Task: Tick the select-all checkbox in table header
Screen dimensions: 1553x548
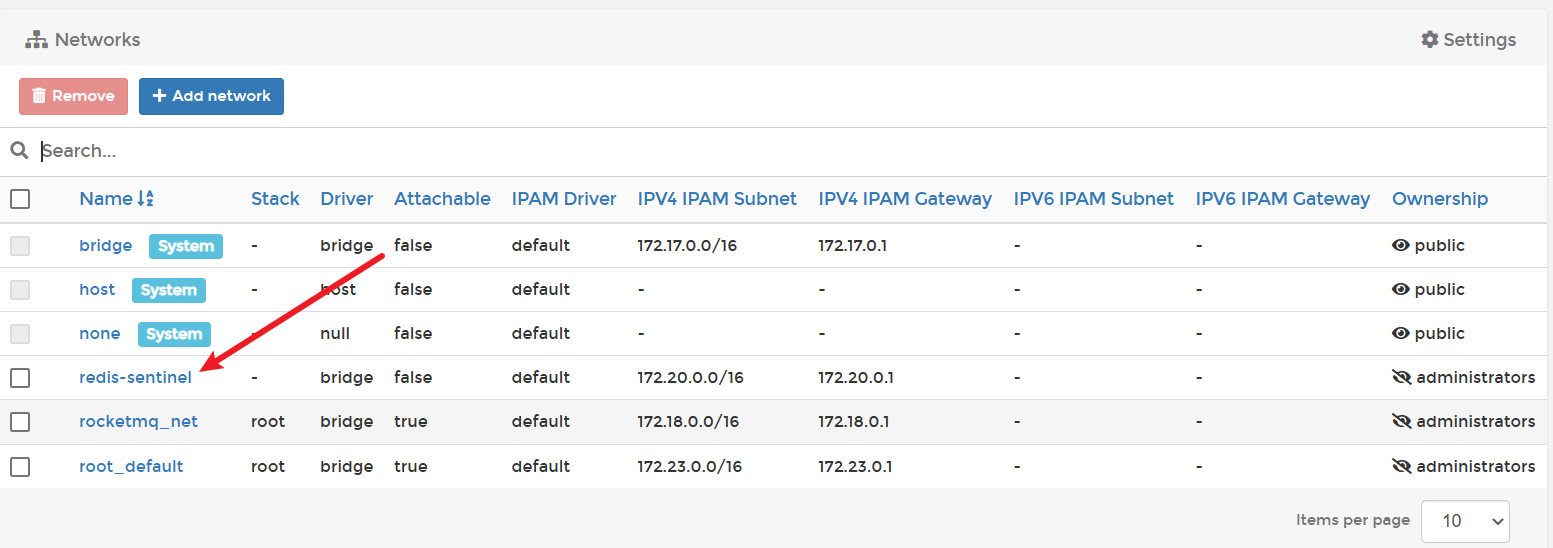Action: (x=20, y=199)
